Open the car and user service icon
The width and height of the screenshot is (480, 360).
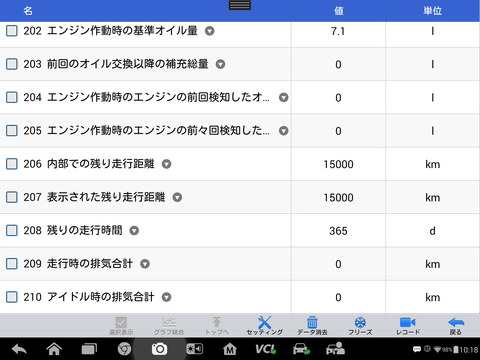(x=335, y=349)
